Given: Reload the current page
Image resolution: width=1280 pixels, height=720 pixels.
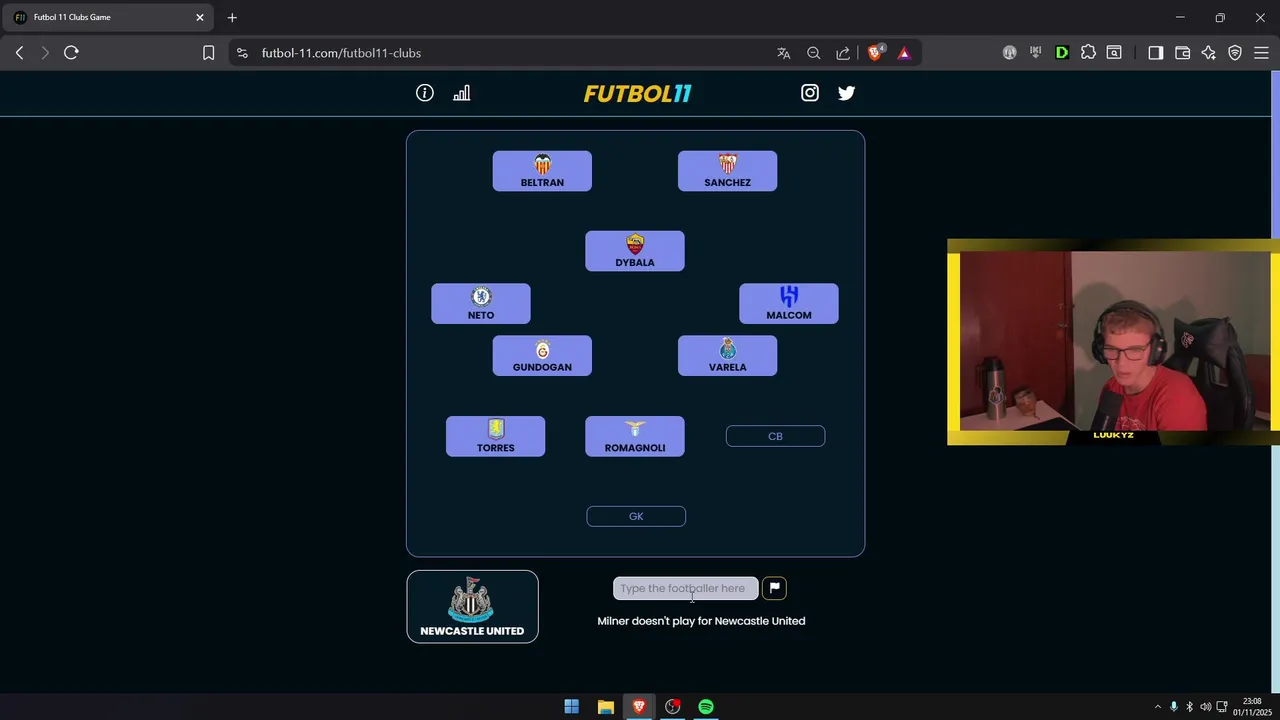Looking at the screenshot, I should tap(71, 53).
